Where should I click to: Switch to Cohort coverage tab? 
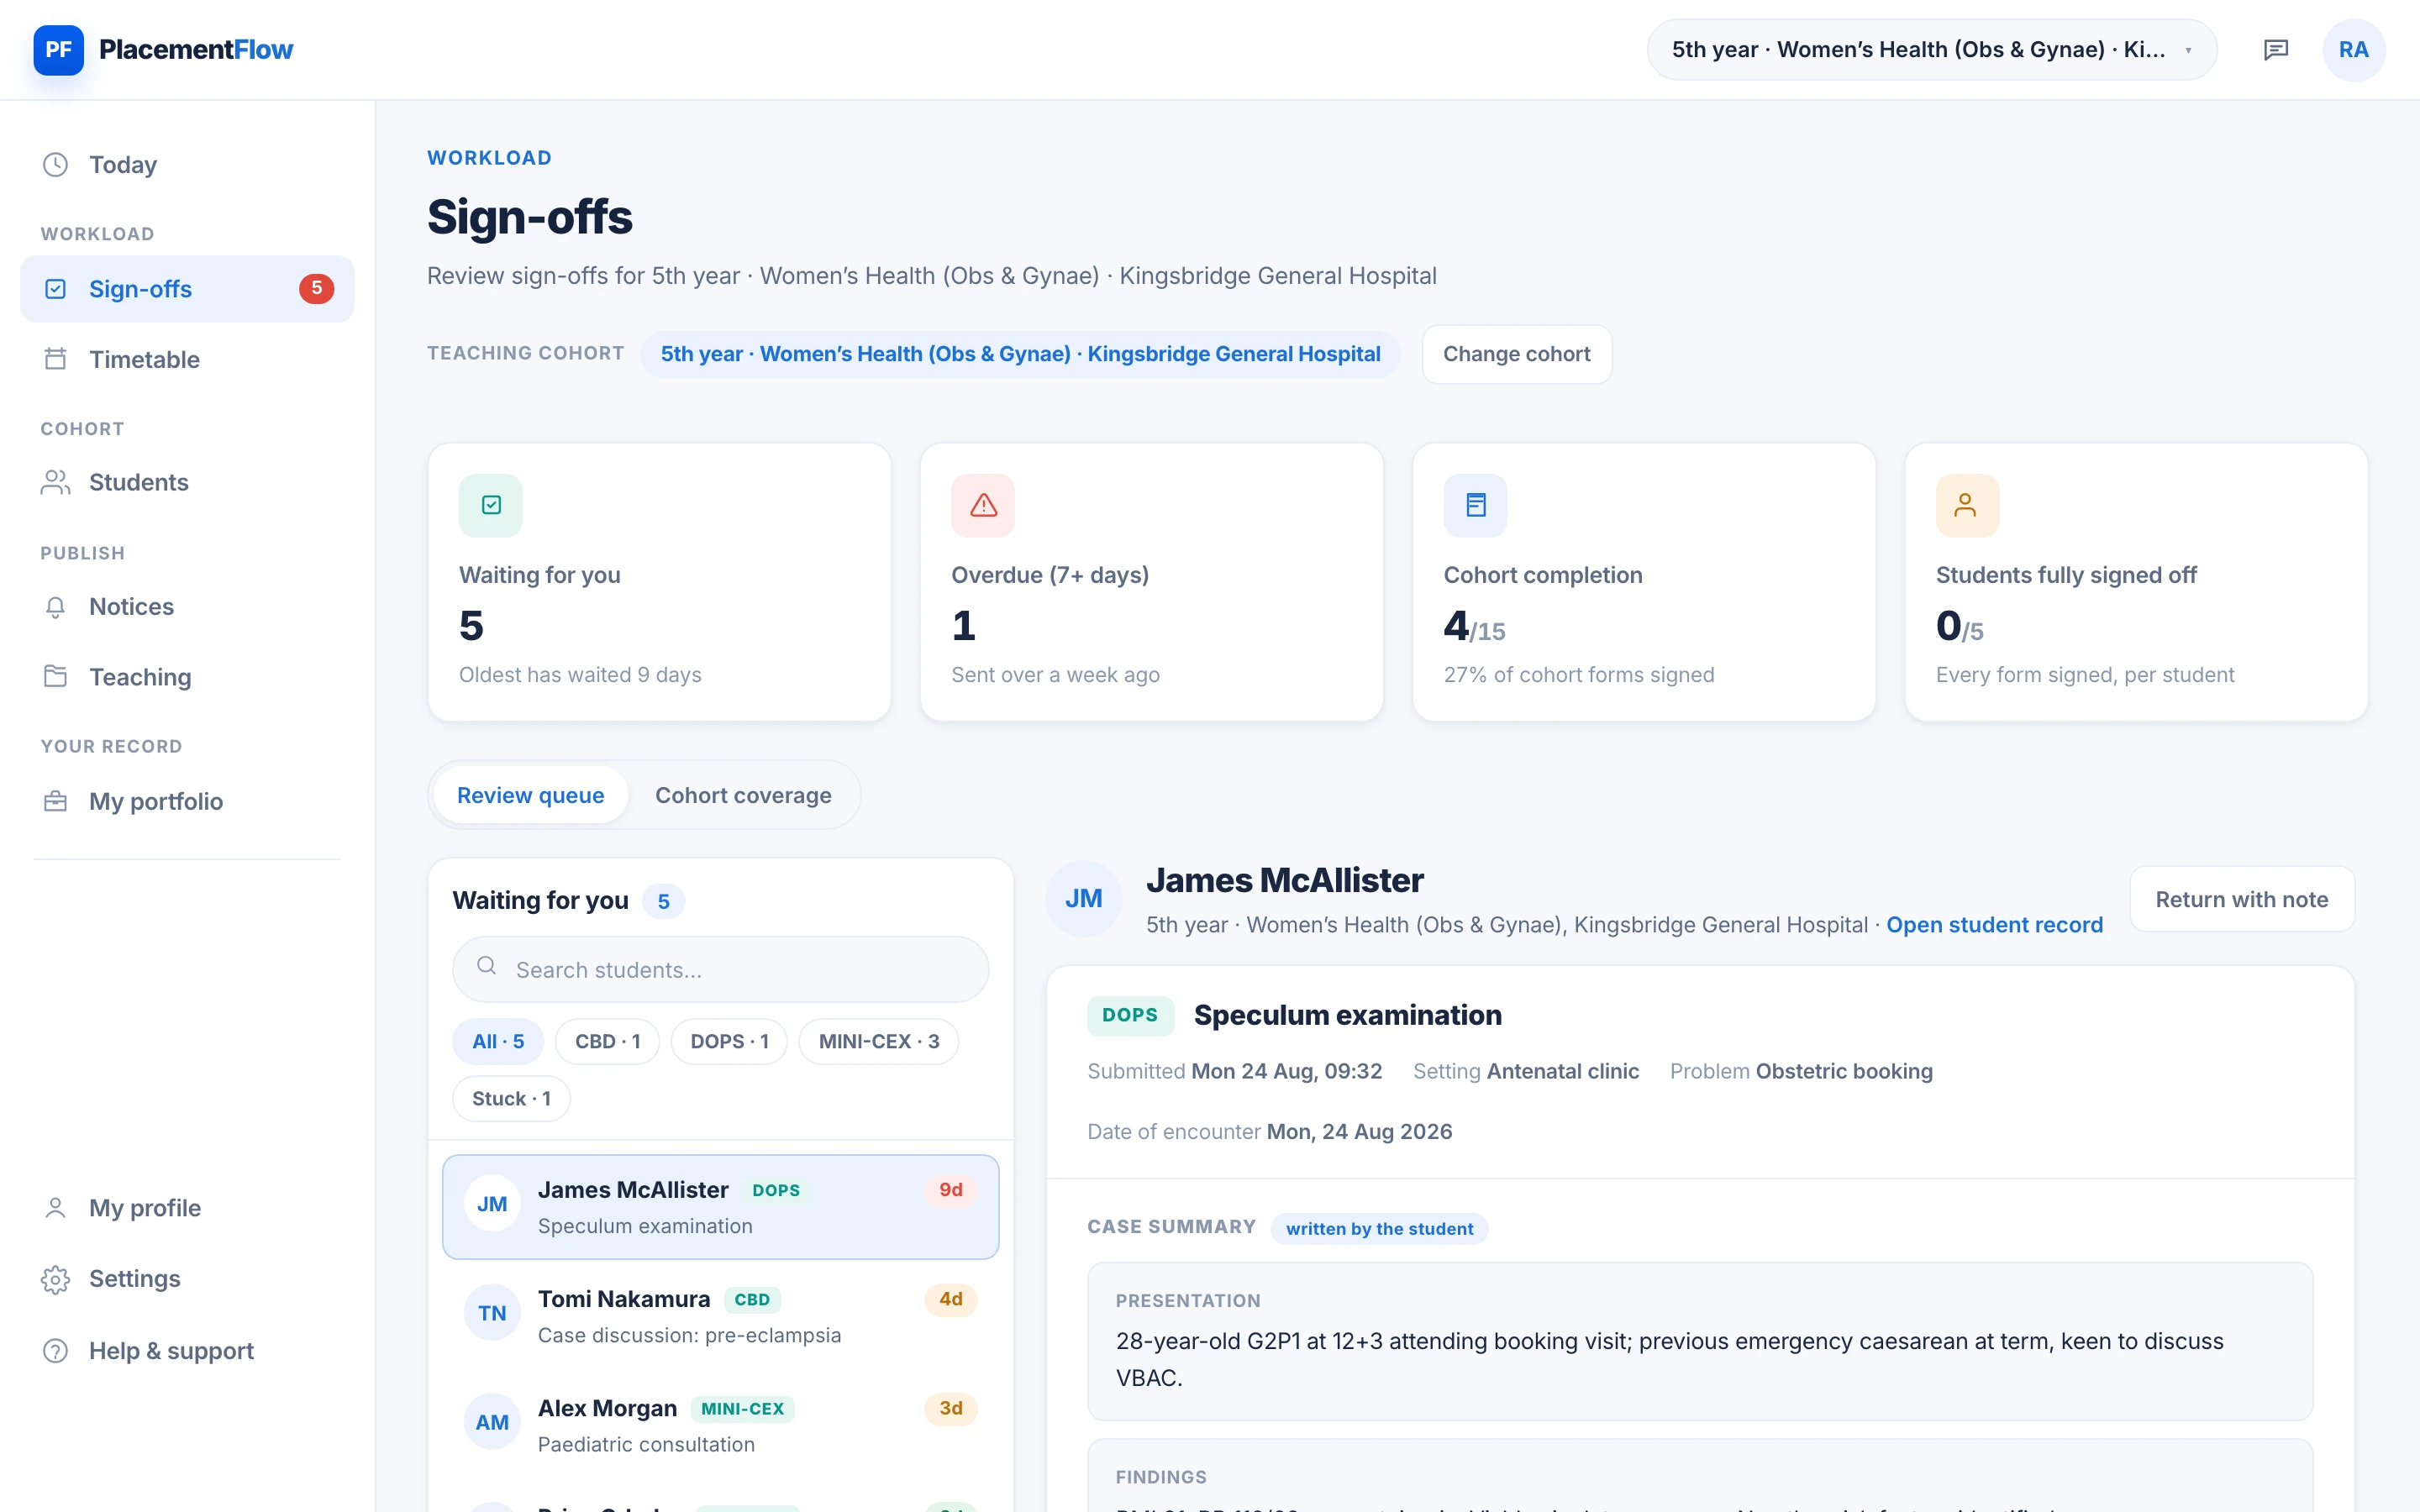click(743, 795)
